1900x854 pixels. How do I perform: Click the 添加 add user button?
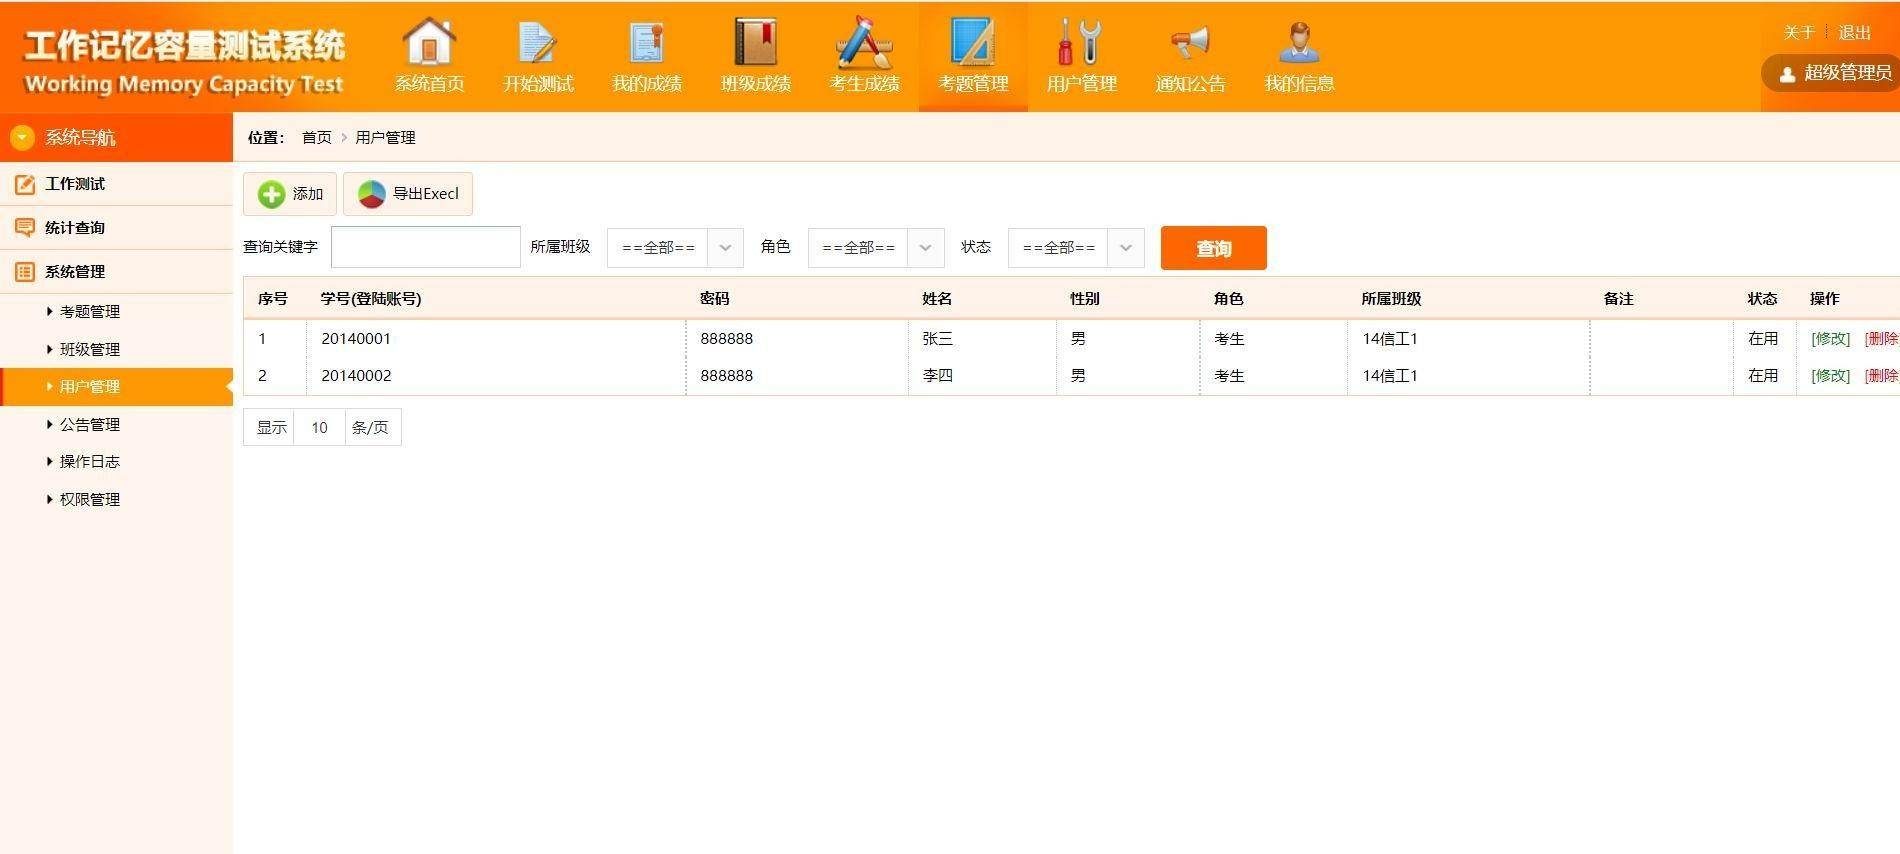(x=290, y=194)
